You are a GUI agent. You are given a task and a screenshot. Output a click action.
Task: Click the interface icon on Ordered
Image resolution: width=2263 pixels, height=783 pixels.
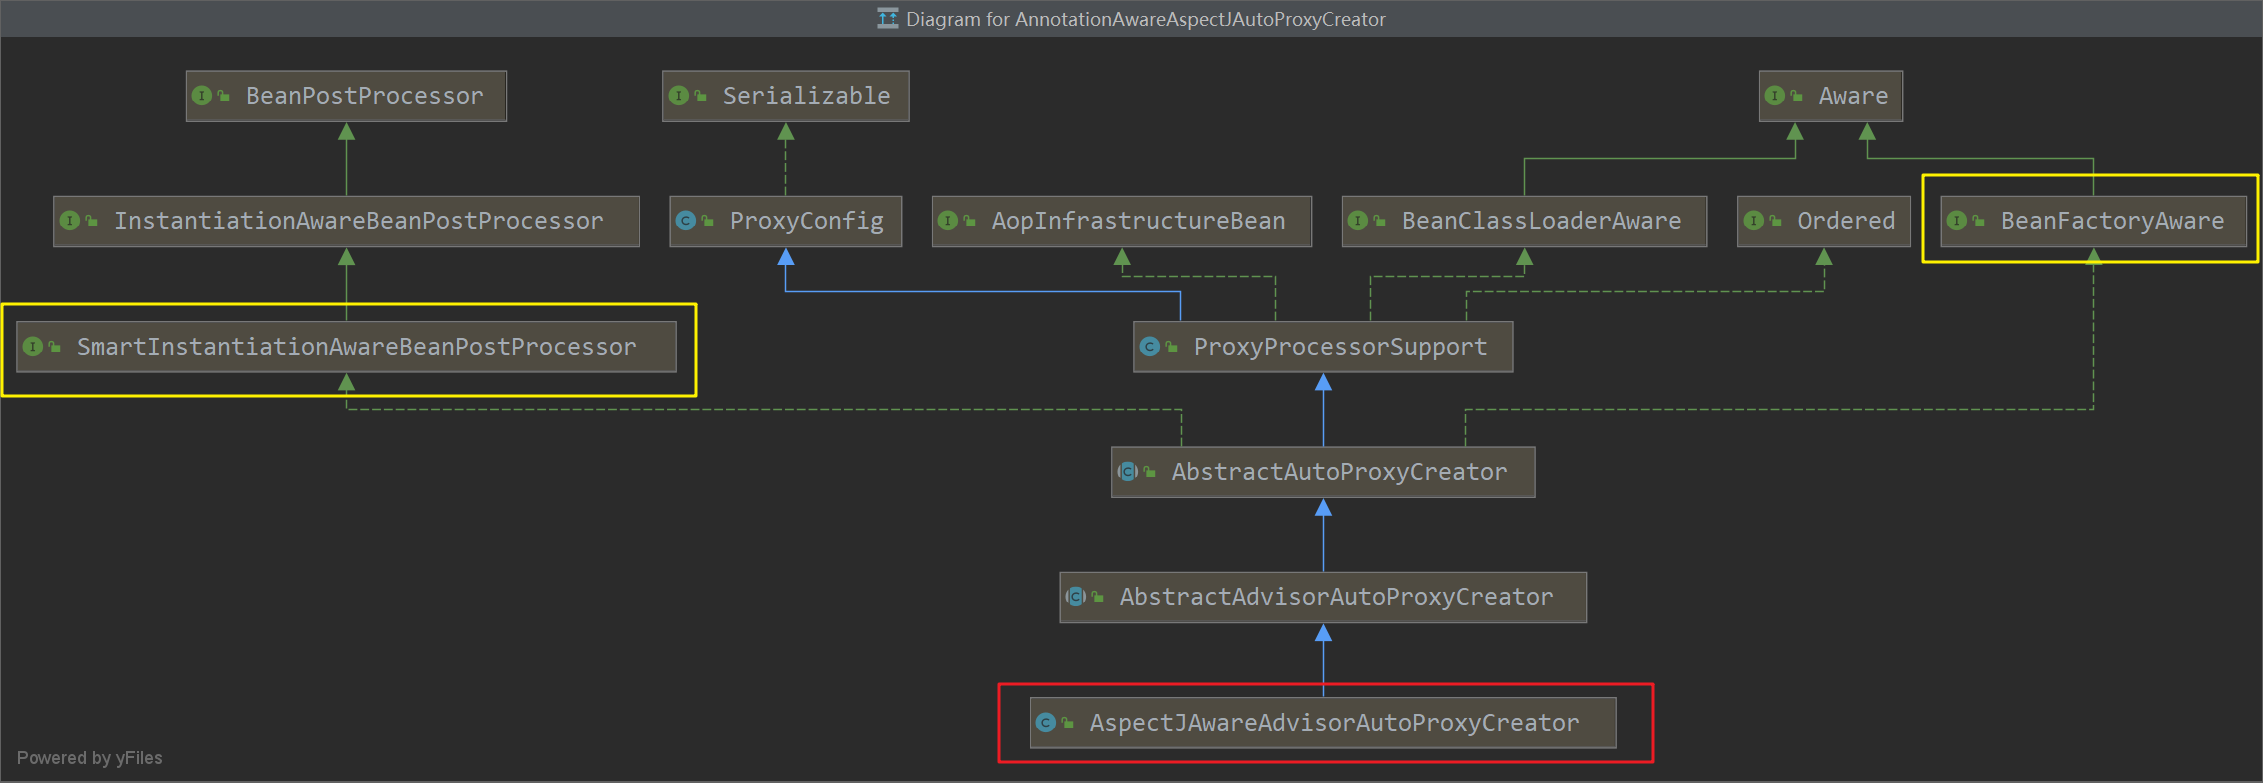click(1754, 221)
